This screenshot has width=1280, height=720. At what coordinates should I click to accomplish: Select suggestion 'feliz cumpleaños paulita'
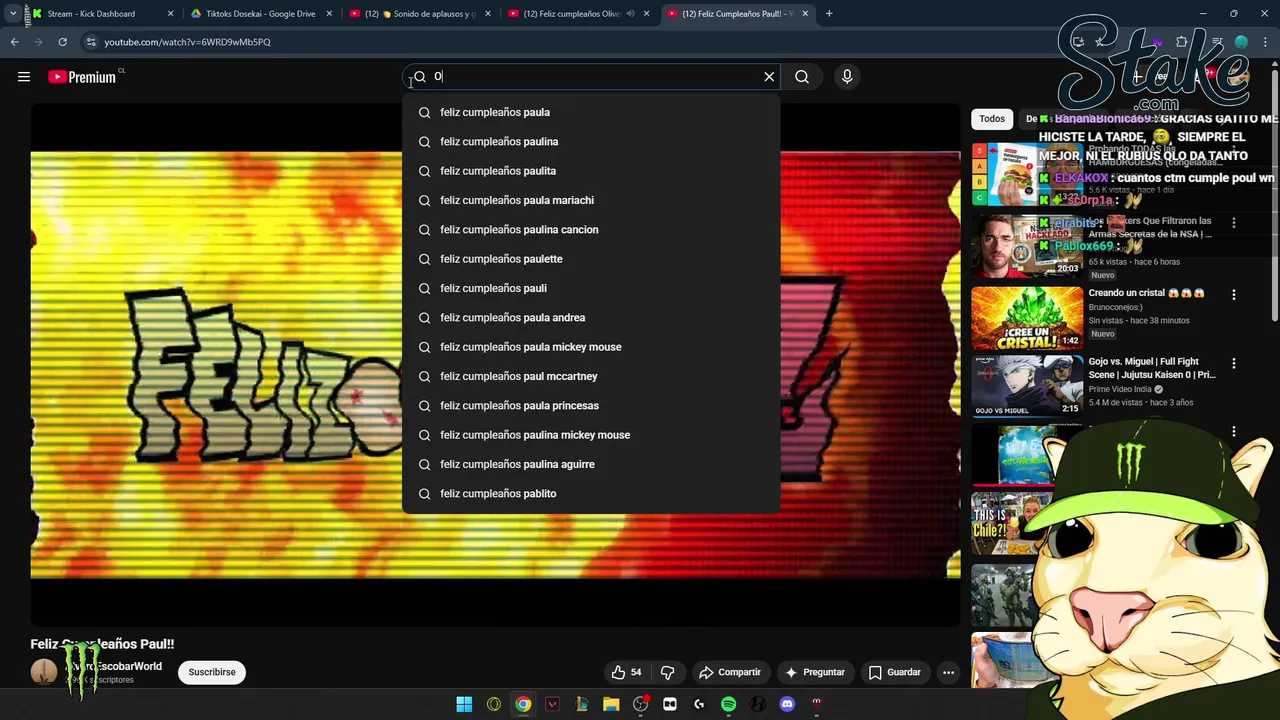click(591, 171)
